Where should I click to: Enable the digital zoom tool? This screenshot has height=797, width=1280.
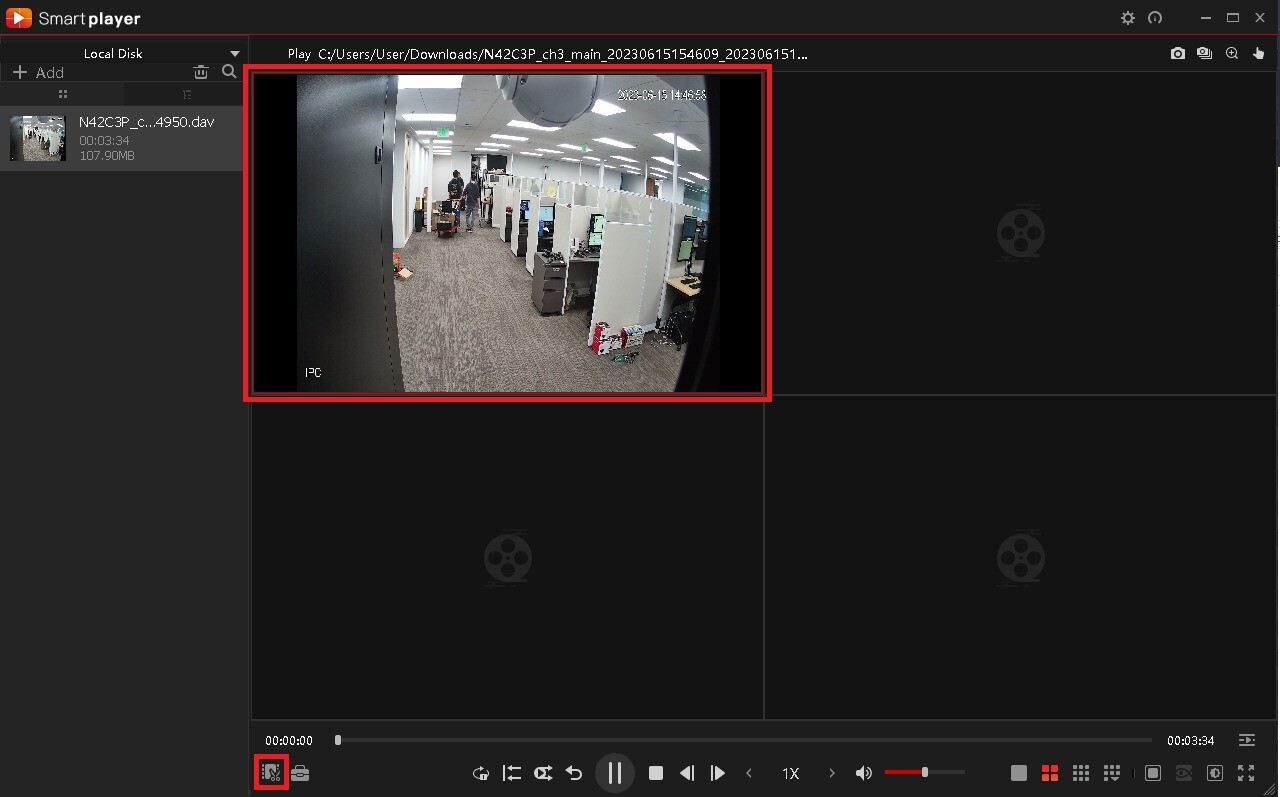tap(1232, 53)
